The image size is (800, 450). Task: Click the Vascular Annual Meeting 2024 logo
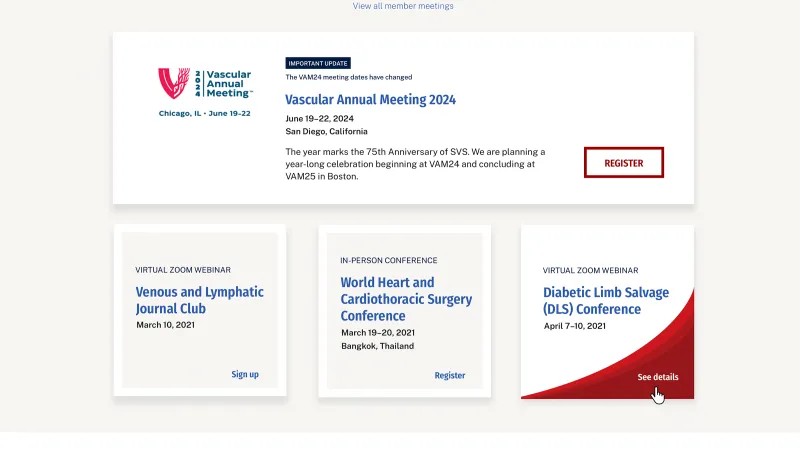205,92
